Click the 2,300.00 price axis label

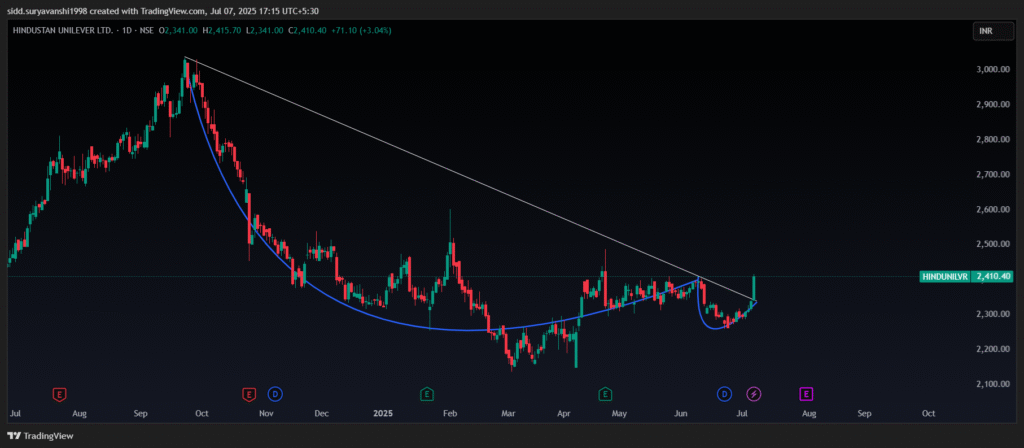click(x=993, y=314)
